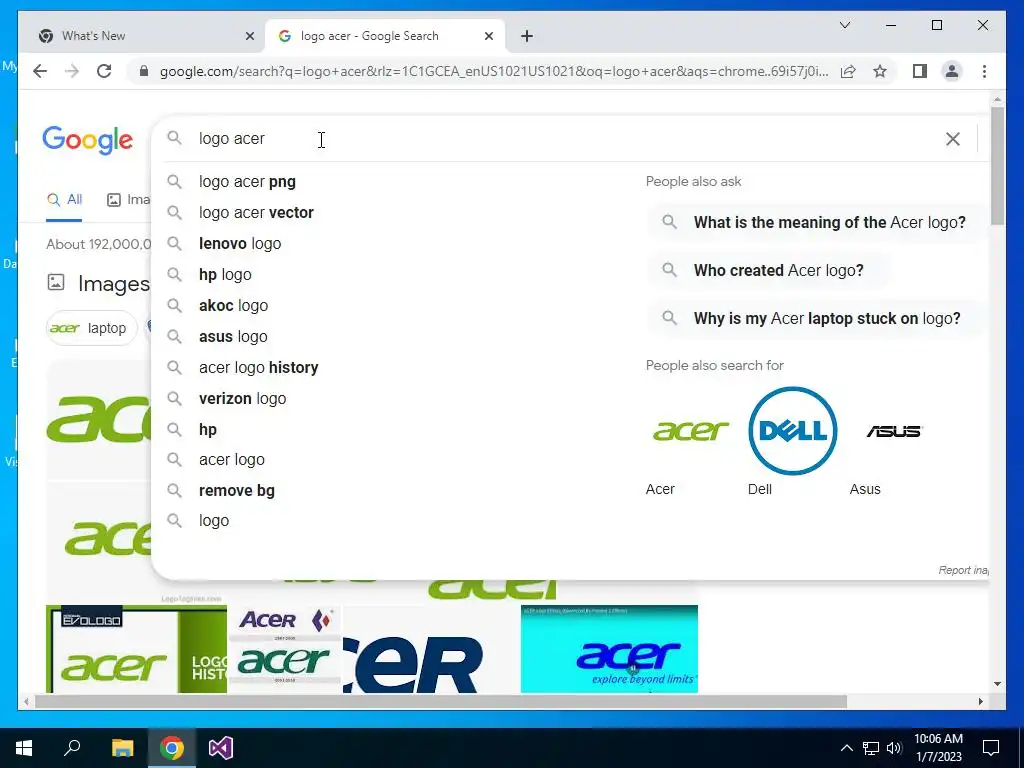Viewport: 1024px width, 768px height.
Task: Show hidden system tray icons
Action: click(x=846, y=748)
